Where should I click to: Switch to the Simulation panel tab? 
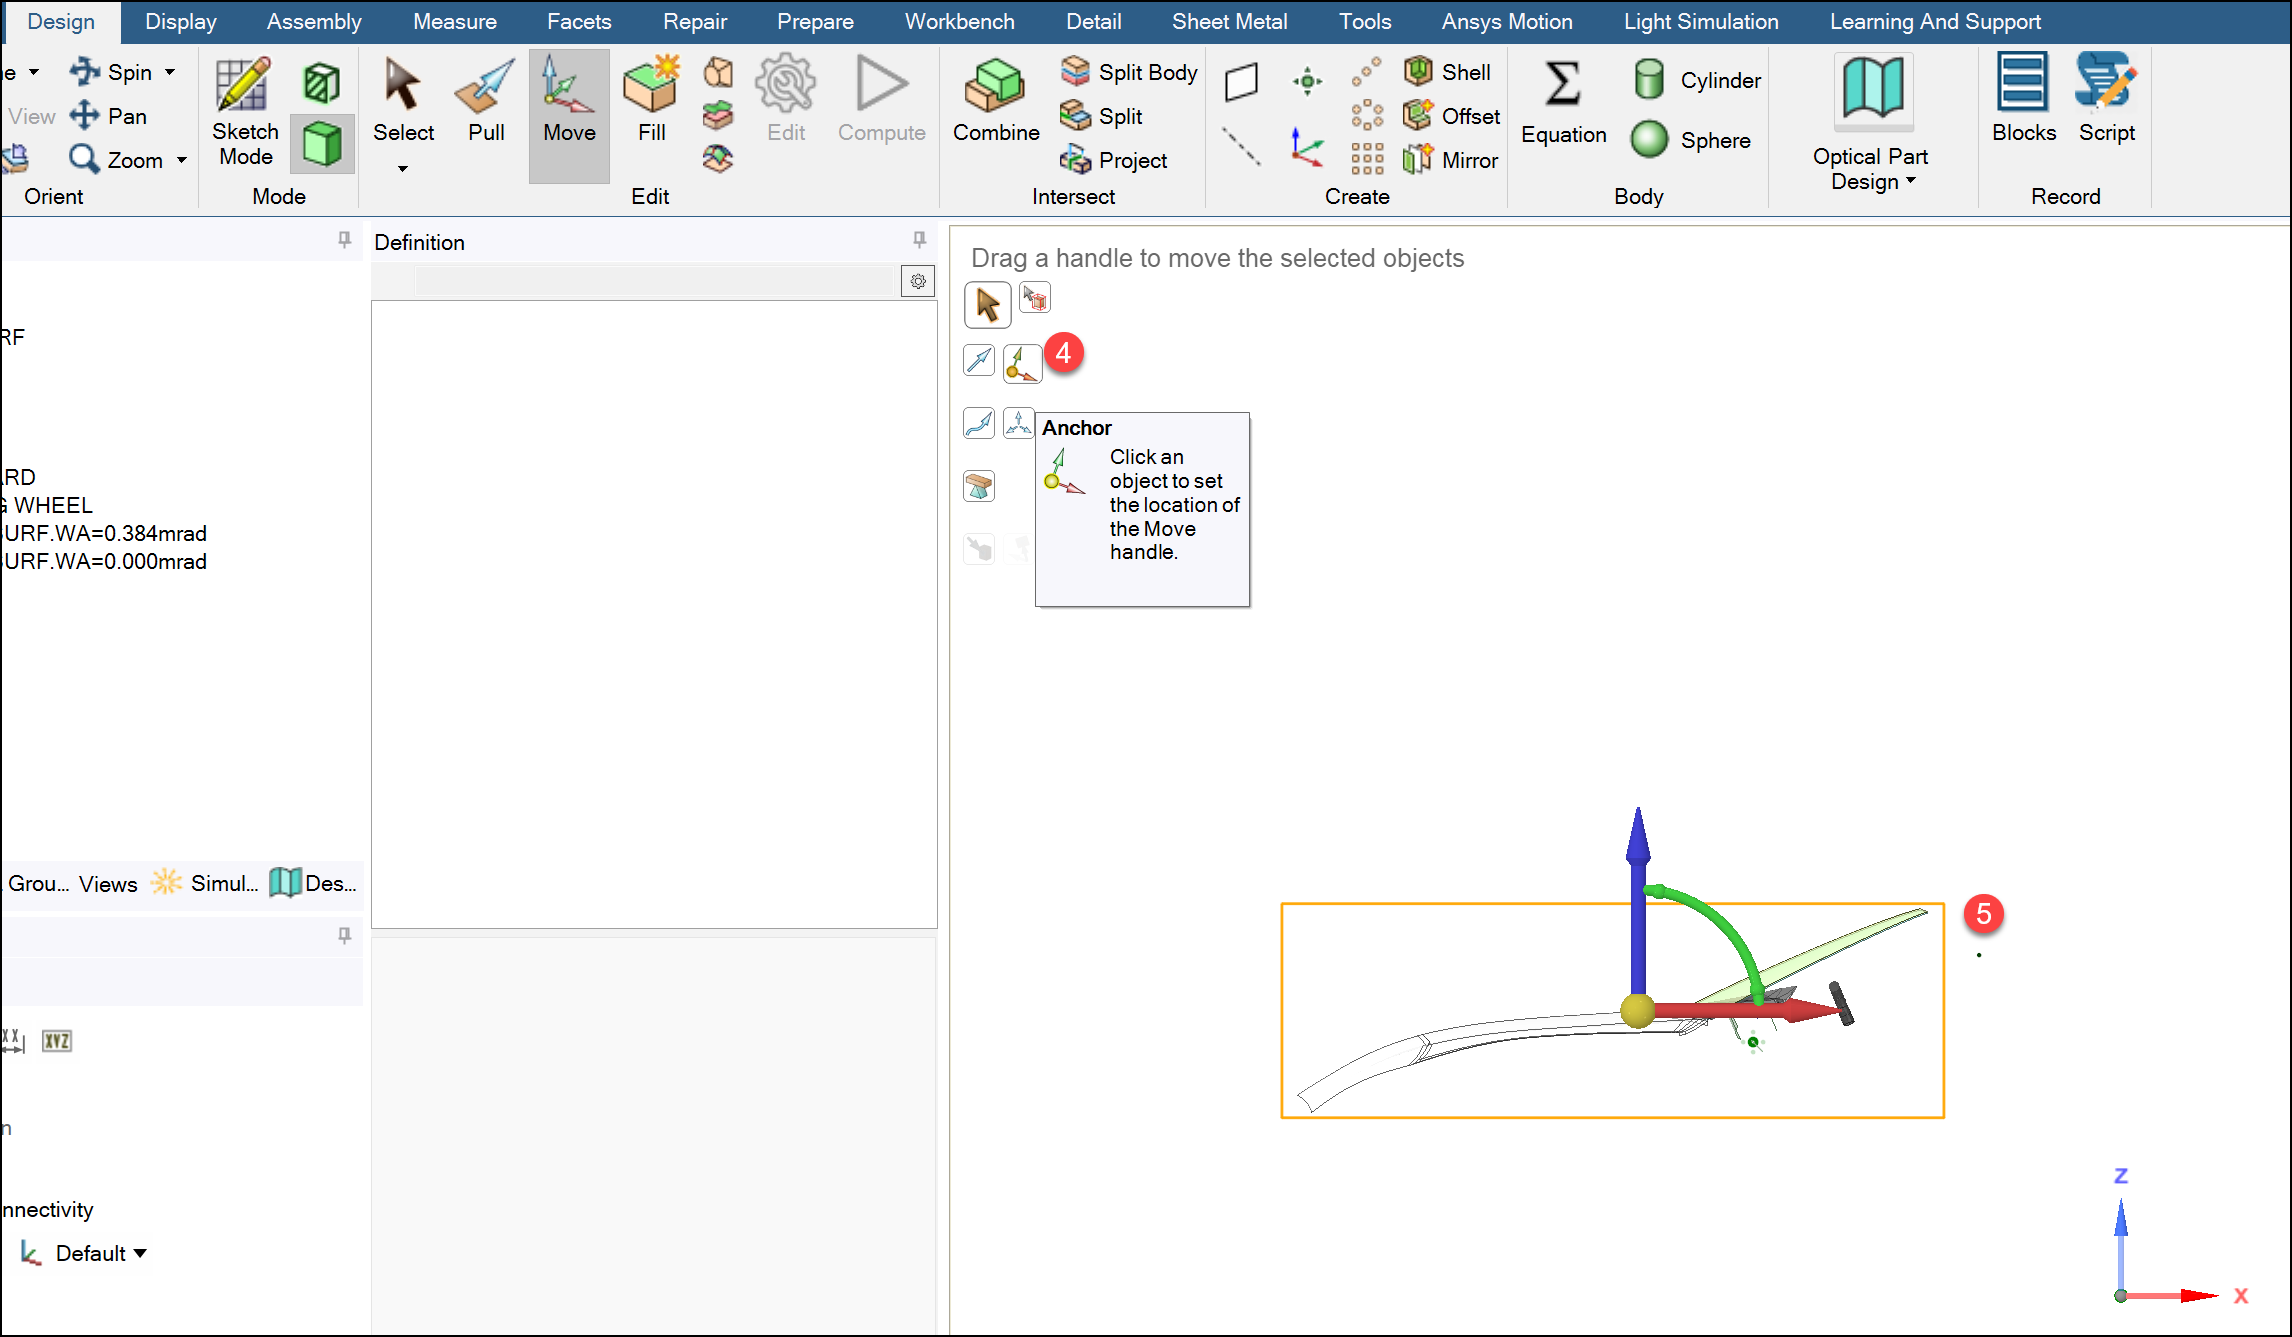[x=205, y=883]
